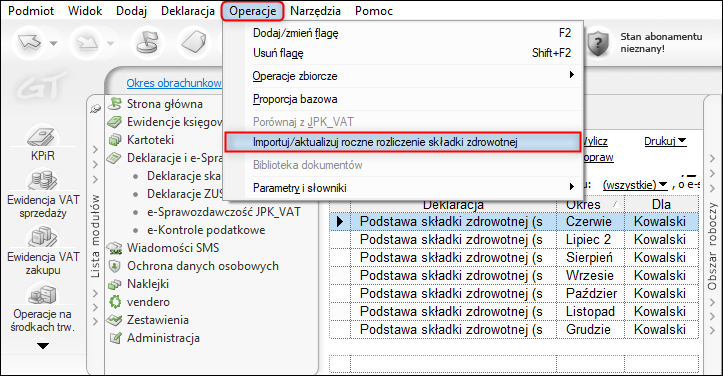Click the subscription status shield icon
The width and height of the screenshot is (723, 376).
point(598,43)
